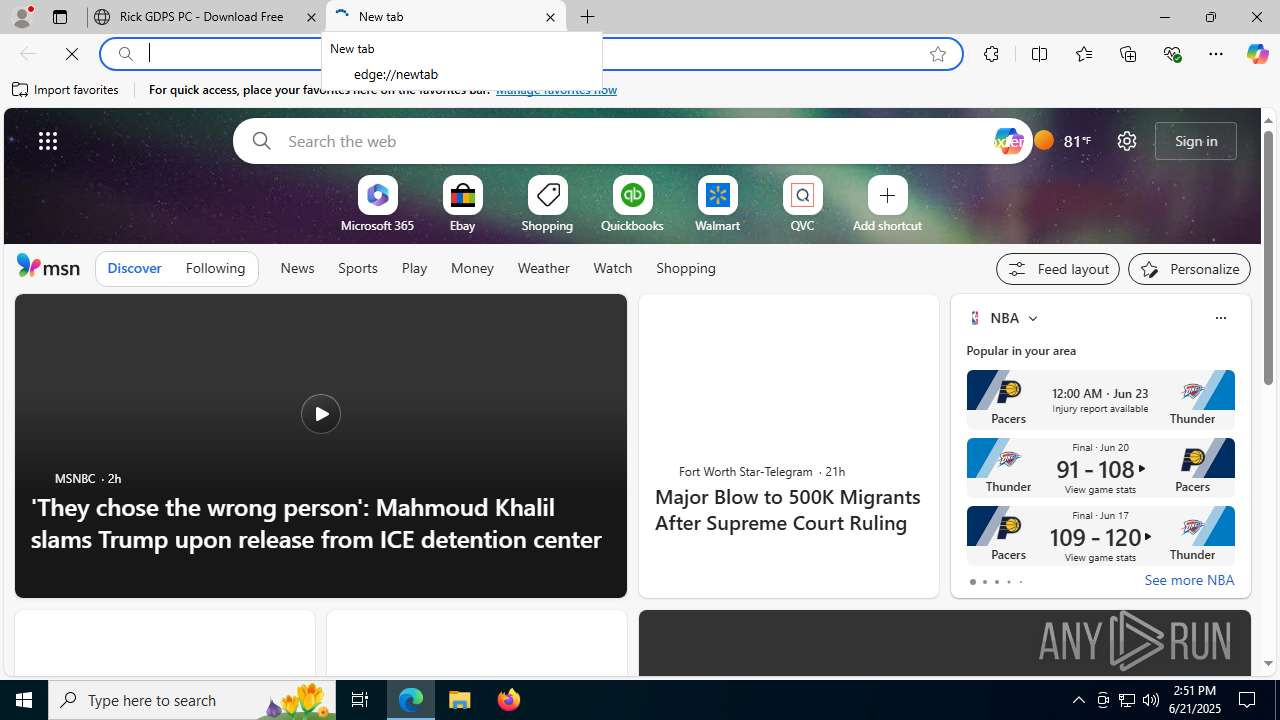
Task: Open Browser essentials icon
Action: tap(1172, 54)
